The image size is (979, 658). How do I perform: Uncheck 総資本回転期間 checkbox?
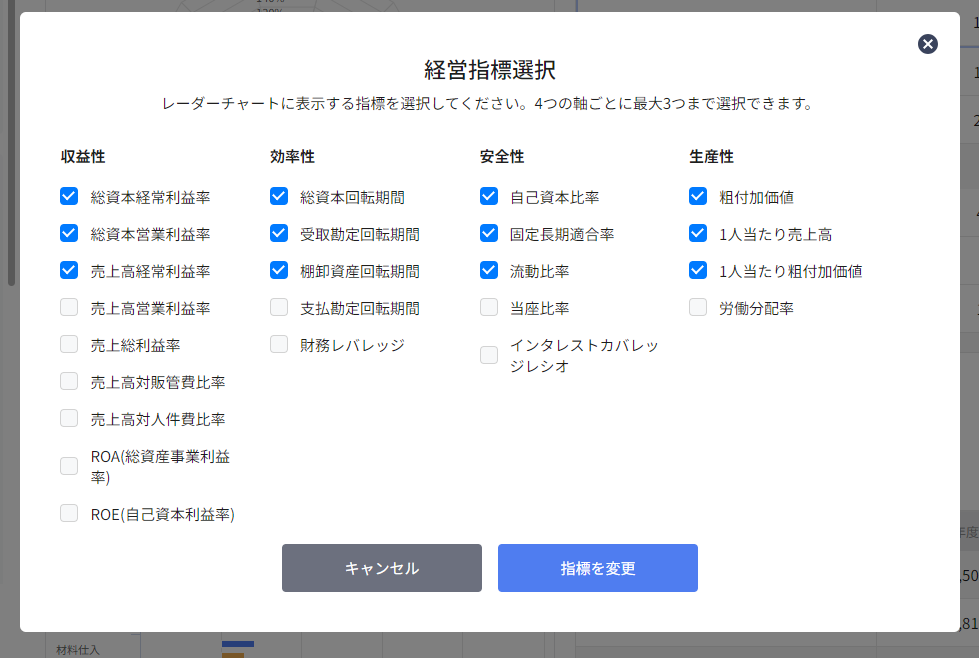(x=279, y=197)
